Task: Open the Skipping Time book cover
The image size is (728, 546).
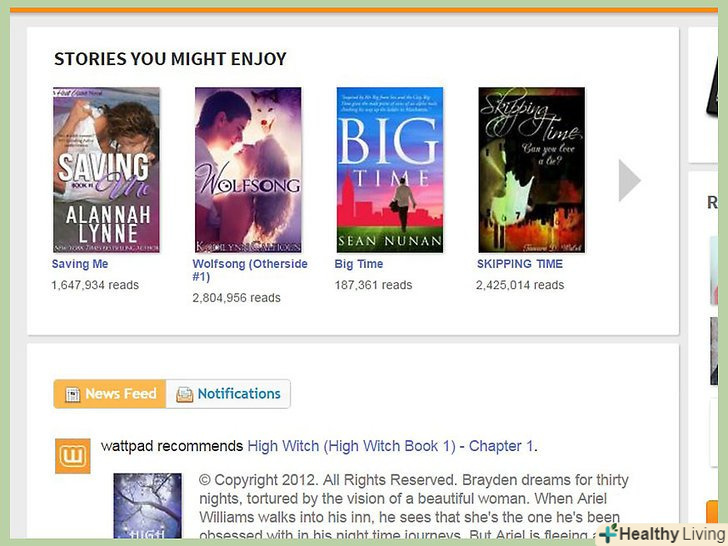Action: coord(532,170)
